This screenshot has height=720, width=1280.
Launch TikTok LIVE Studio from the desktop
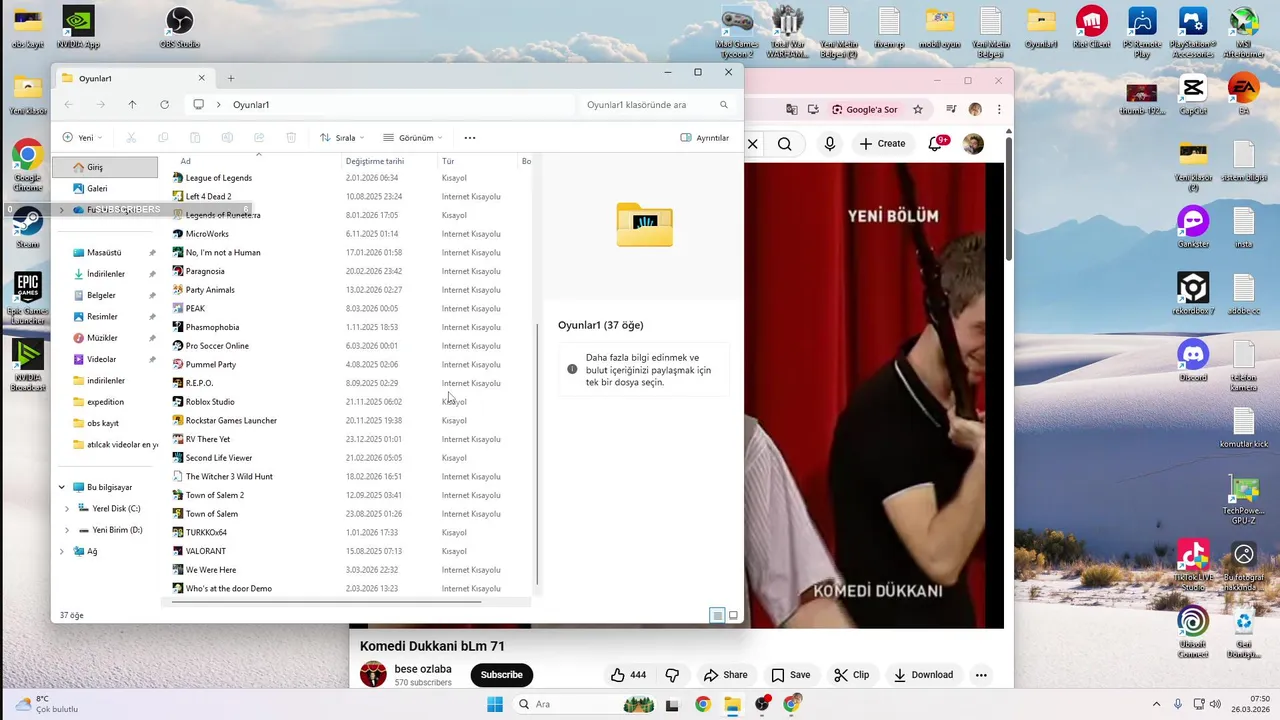tap(1193, 563)
